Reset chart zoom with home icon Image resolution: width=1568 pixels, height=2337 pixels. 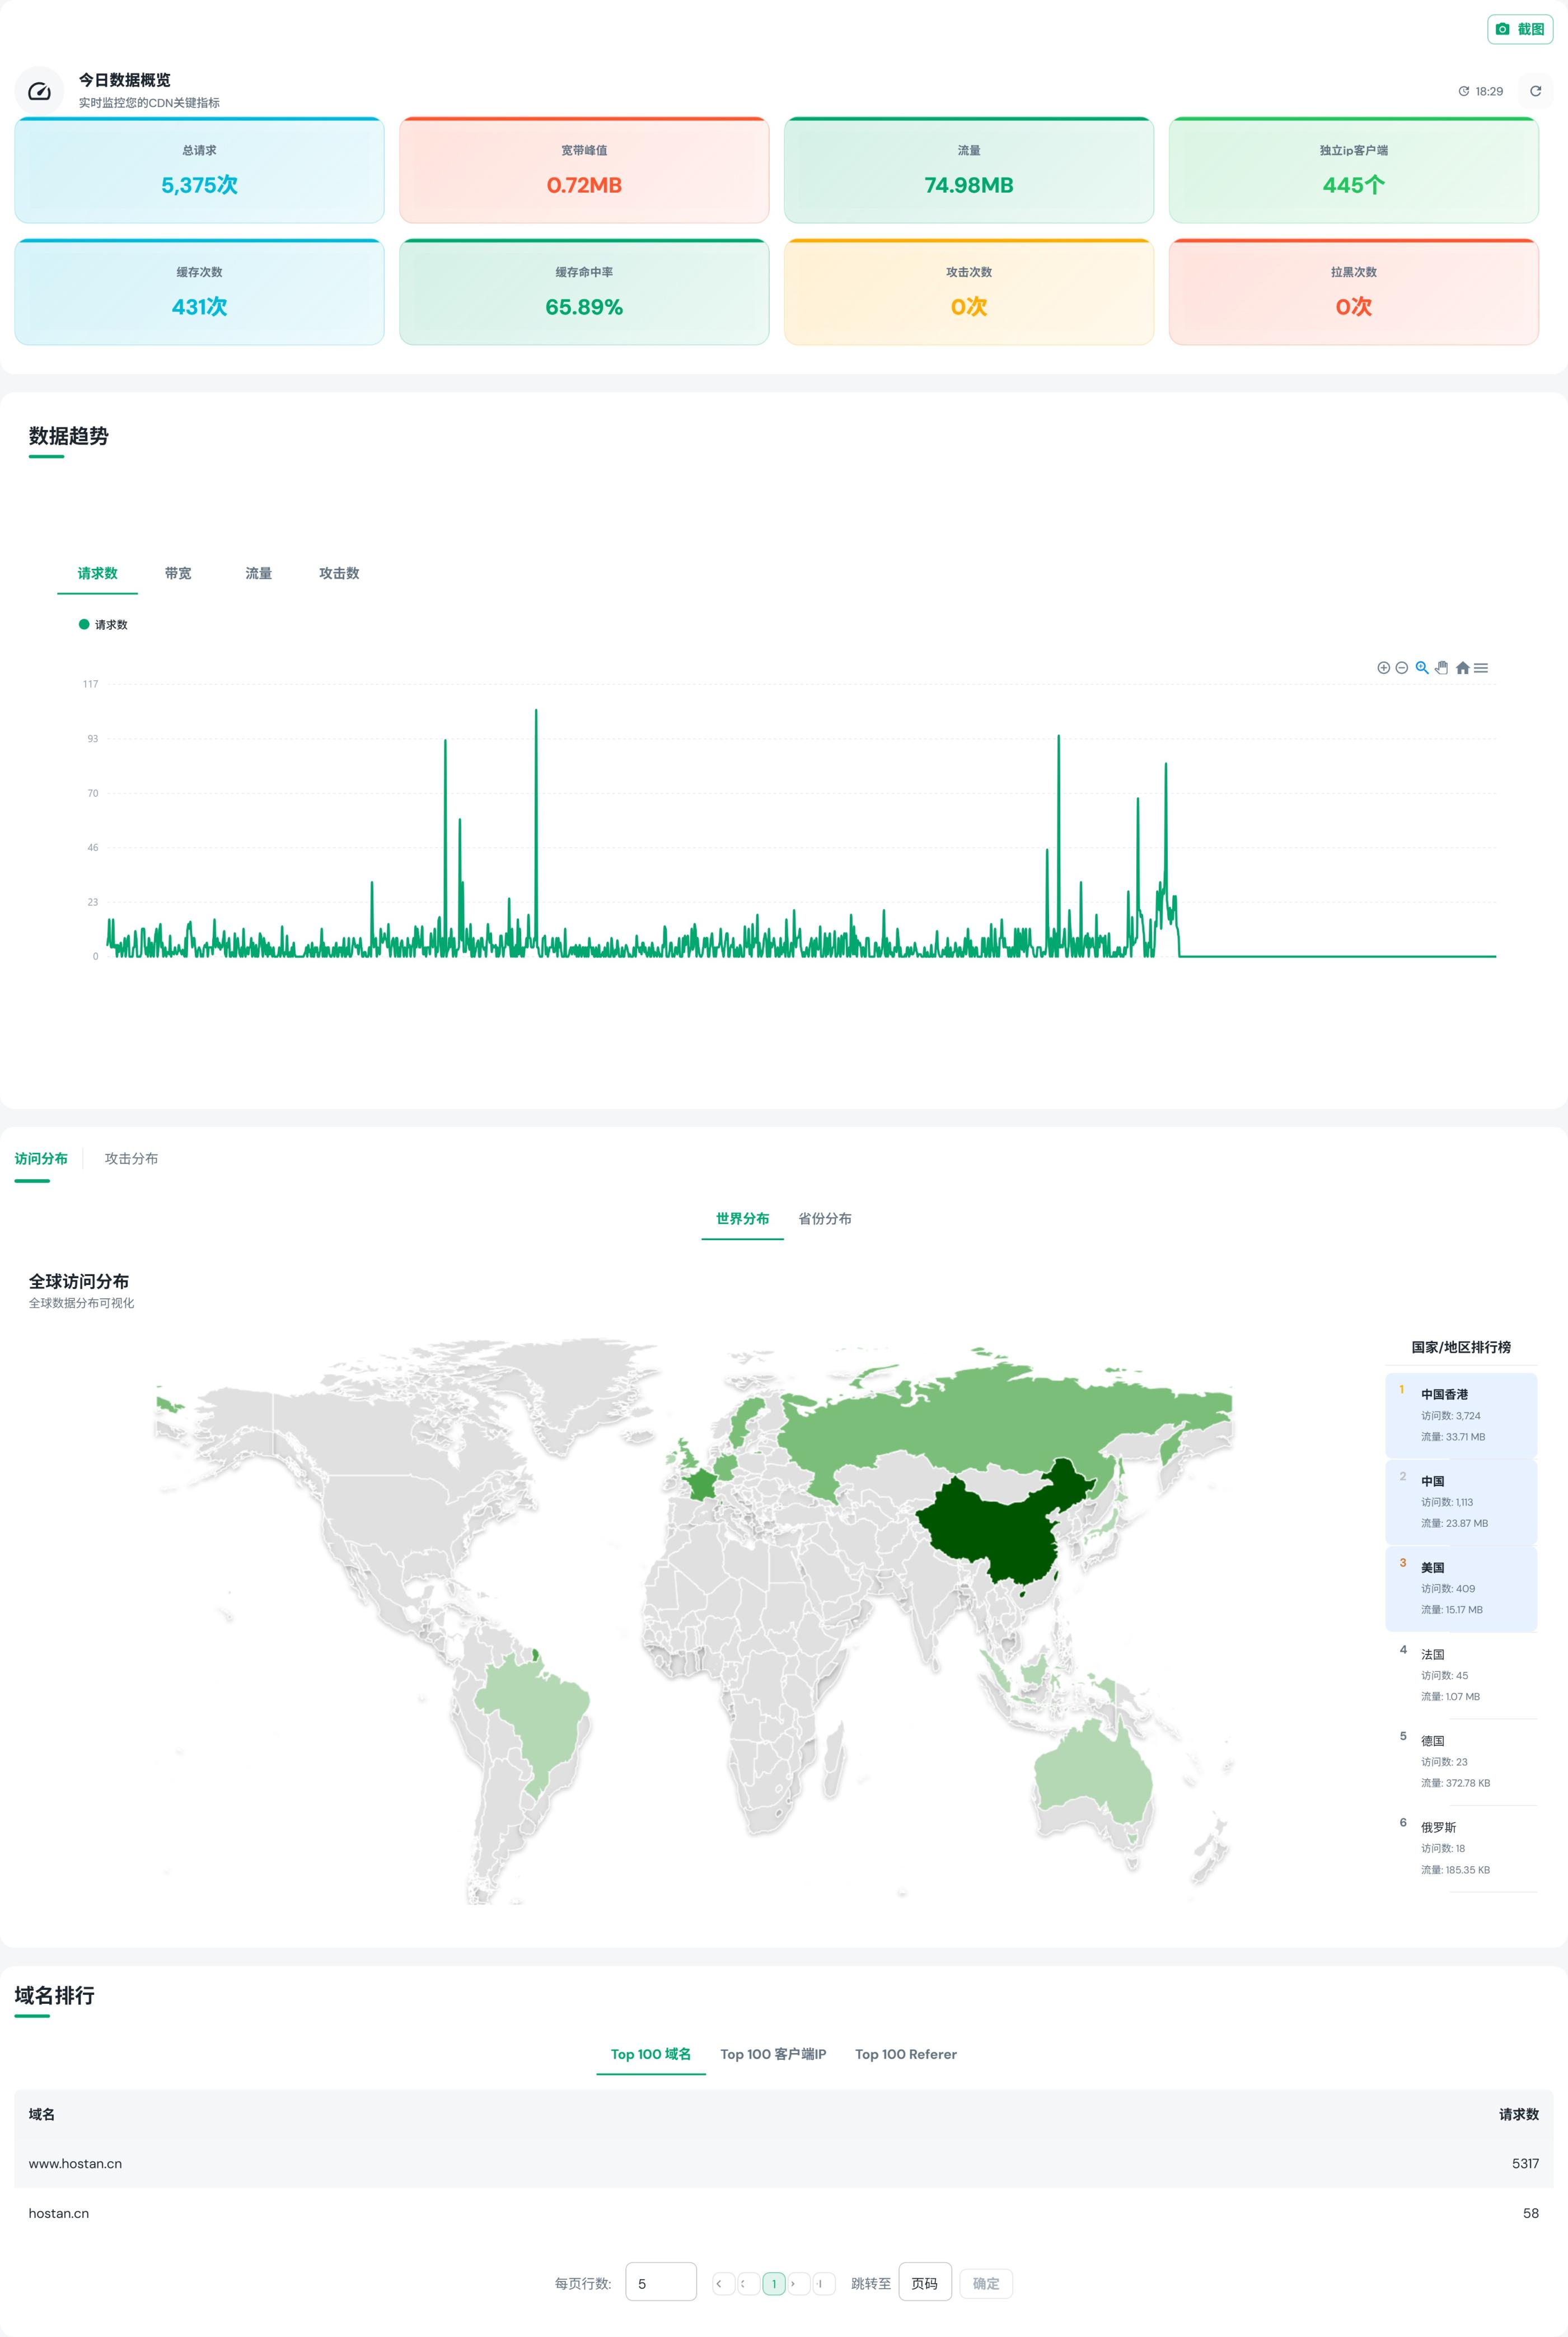1462,668
